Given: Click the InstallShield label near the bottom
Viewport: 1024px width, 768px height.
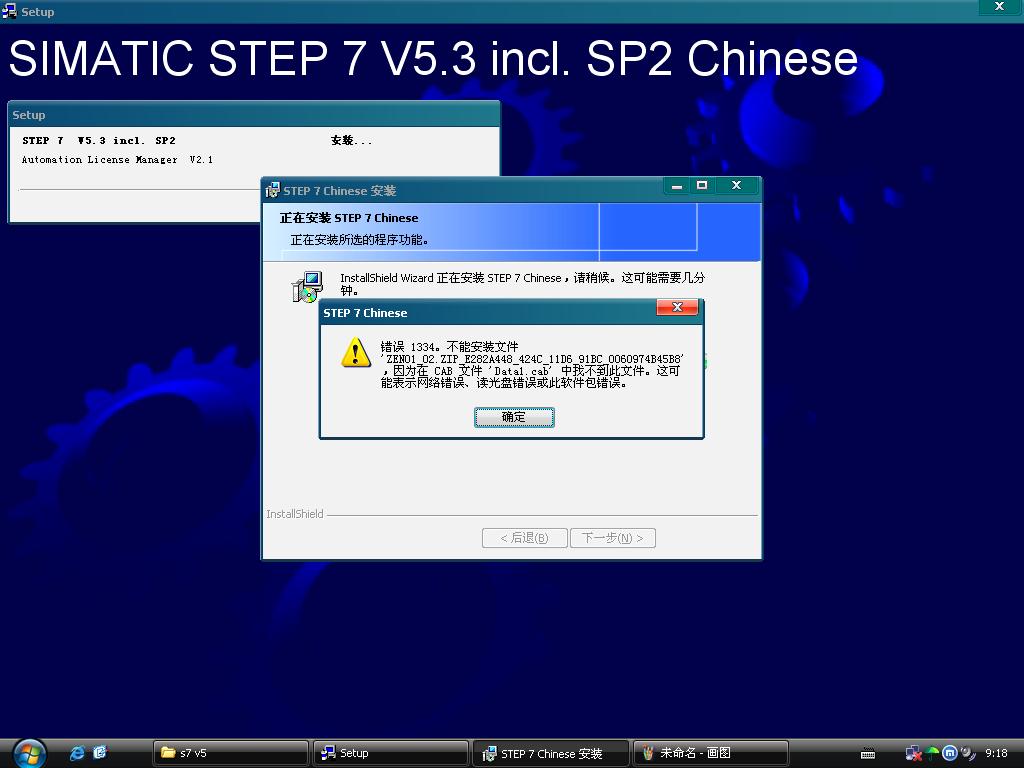Looking at the screenshot, I should [x=295, y=514].
